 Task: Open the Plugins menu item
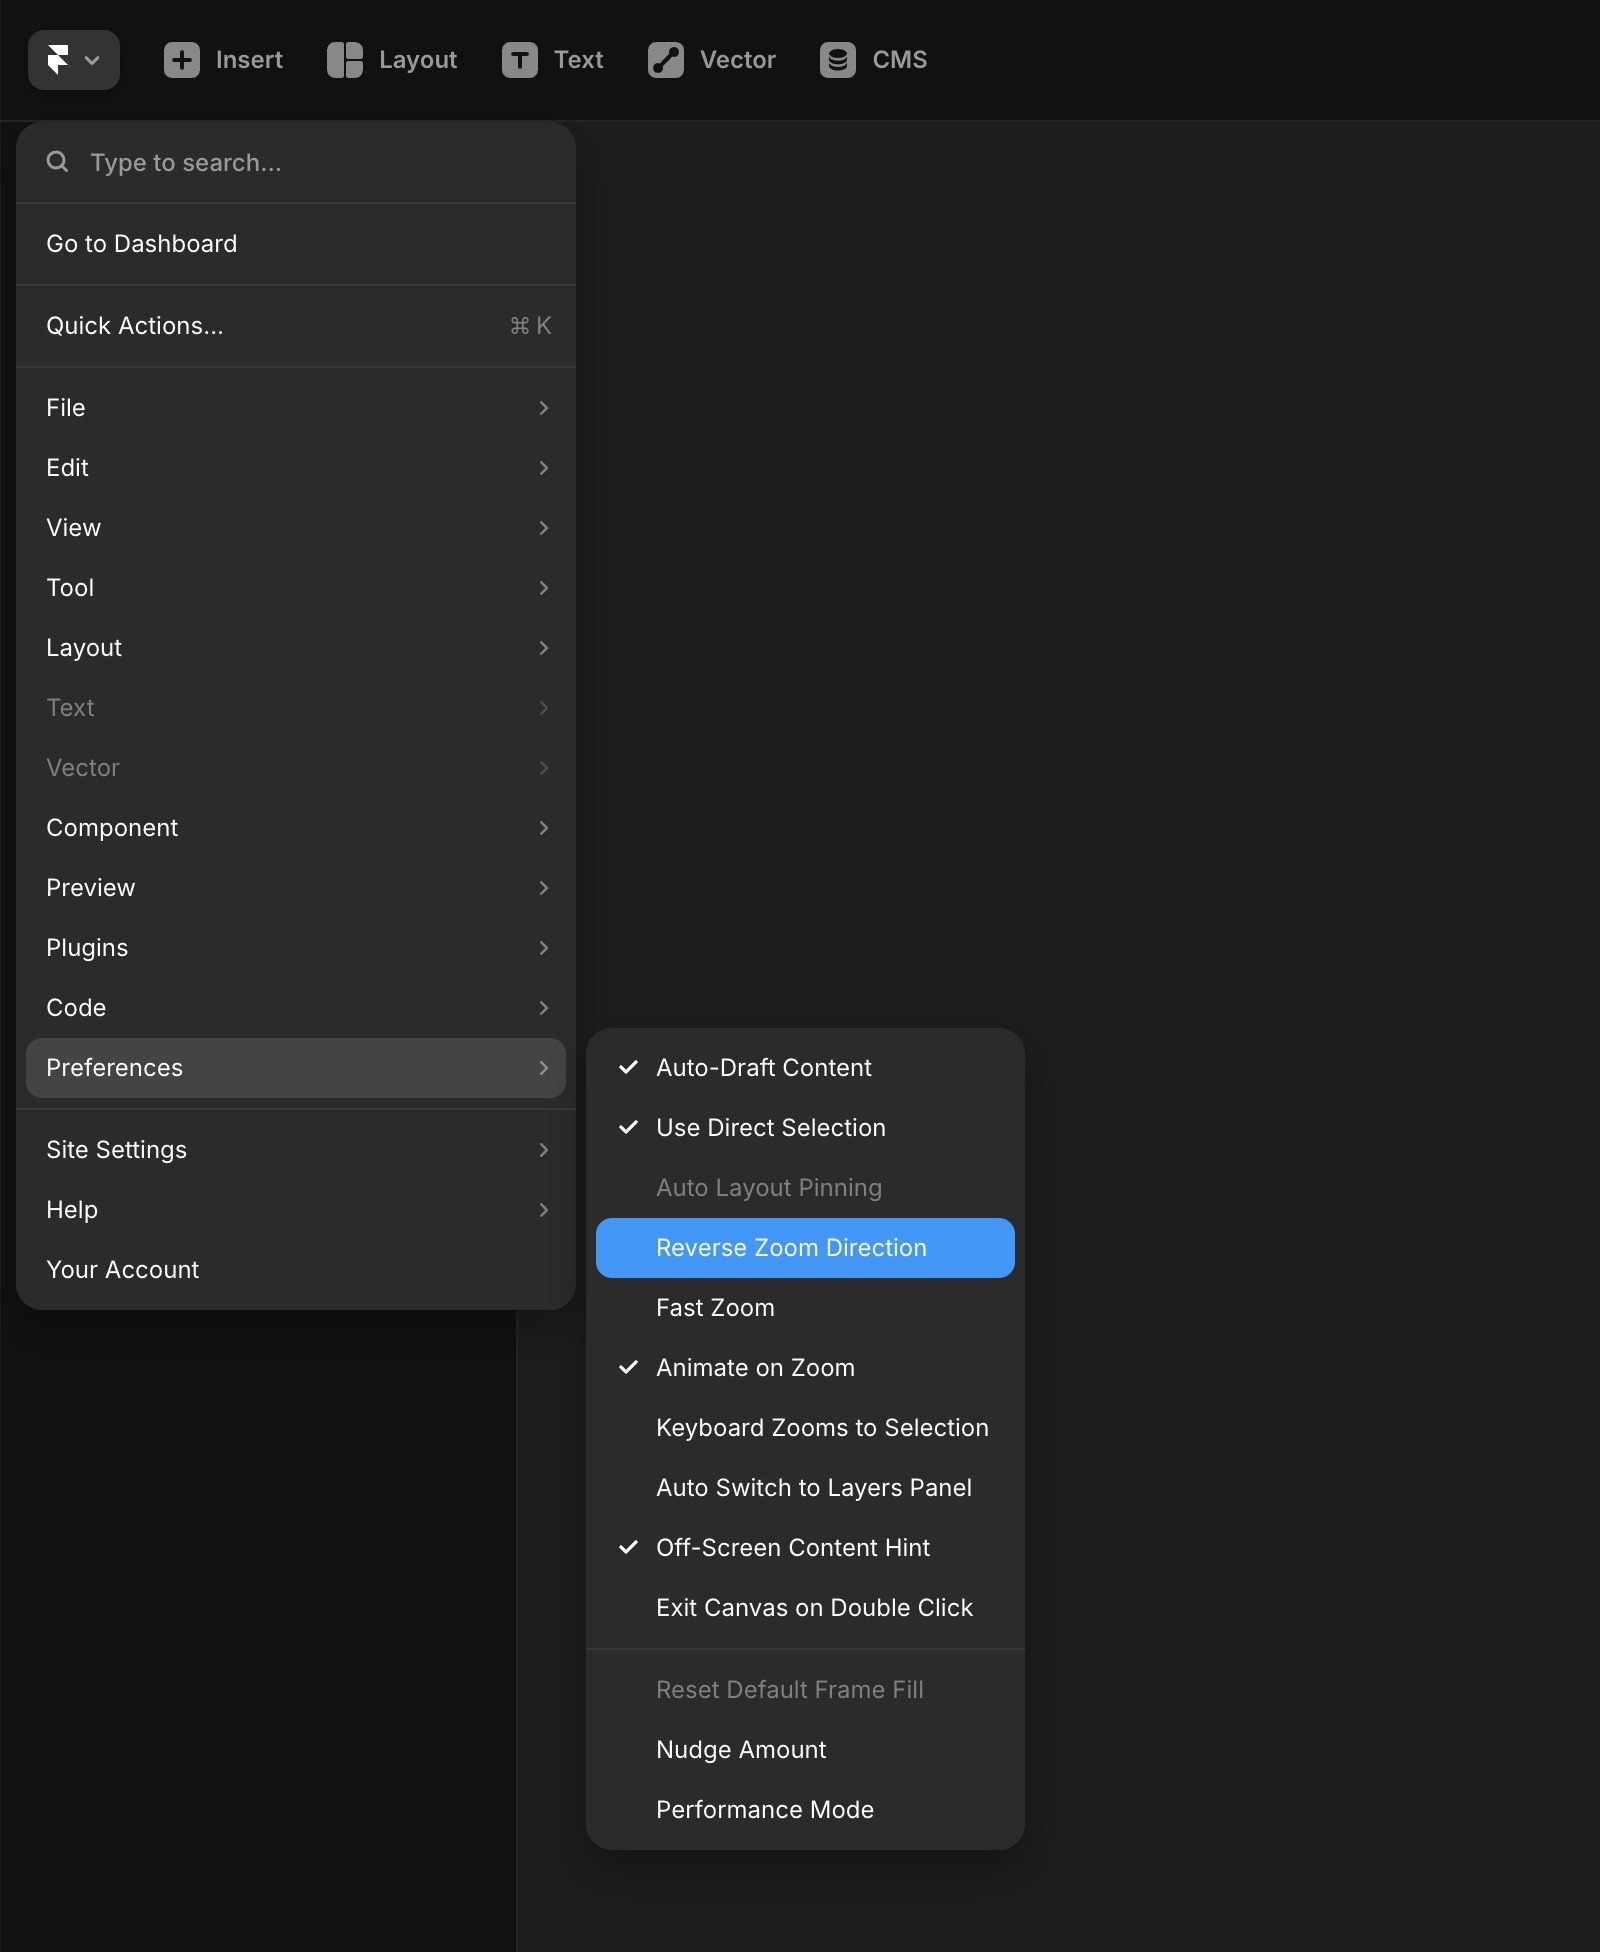coord(296,948)
